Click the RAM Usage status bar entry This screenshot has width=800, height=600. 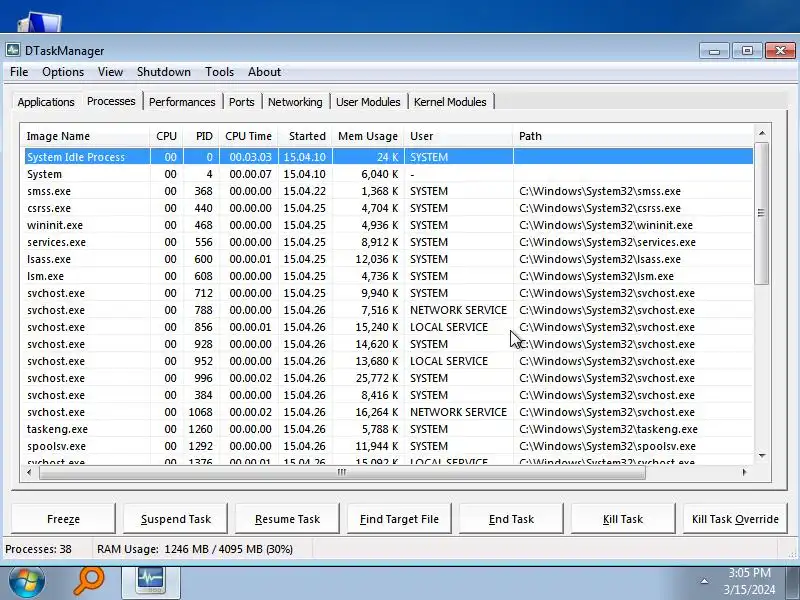pos(195,549)
